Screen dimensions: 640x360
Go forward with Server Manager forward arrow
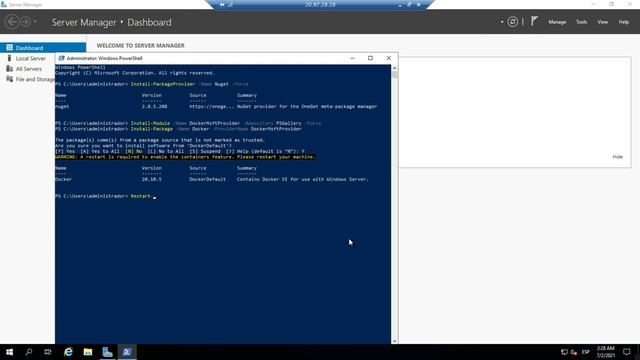click(x=26, y=22)
